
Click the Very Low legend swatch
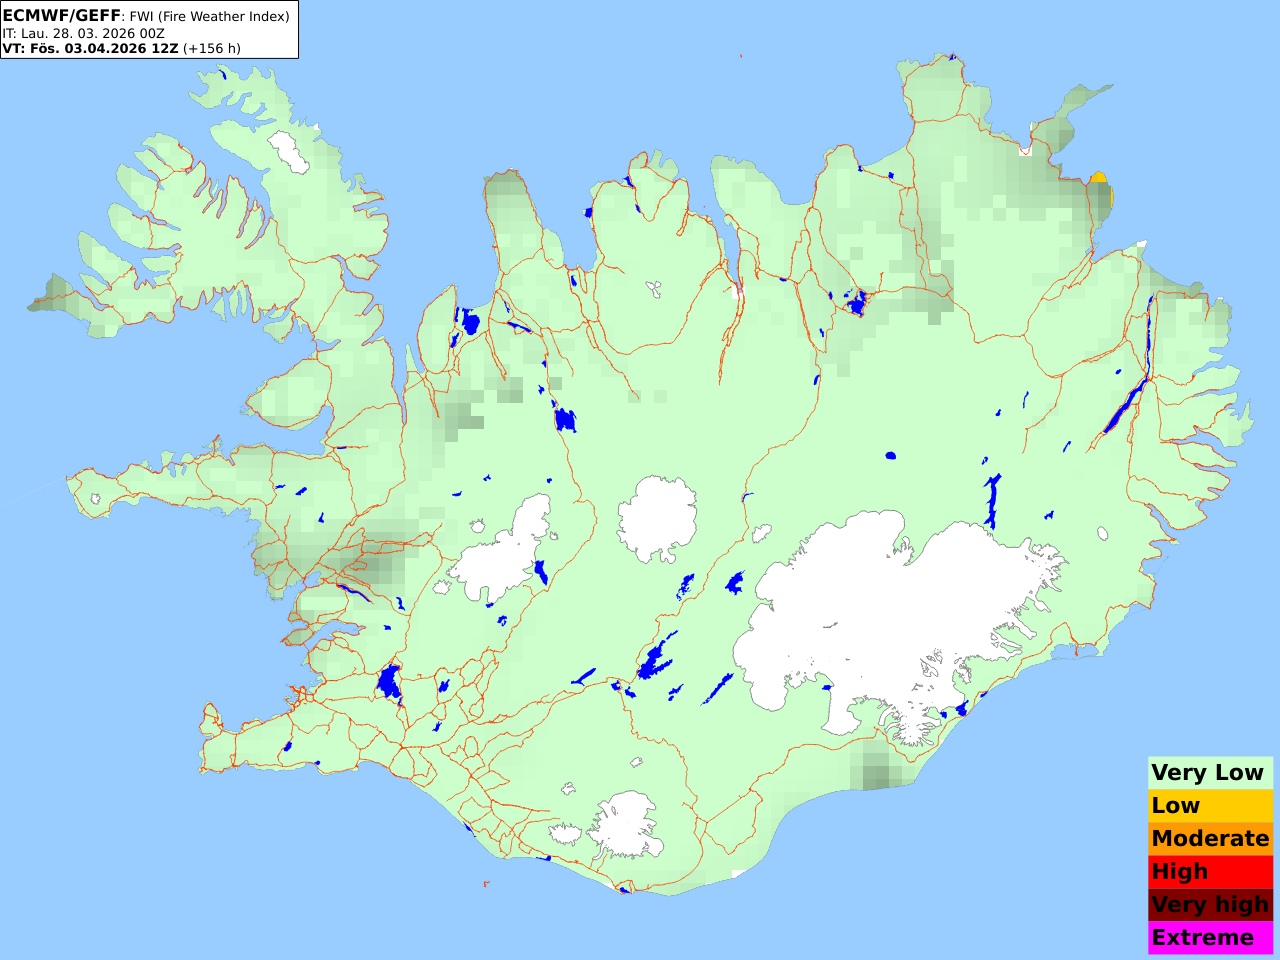click(x=1210, y=773)
